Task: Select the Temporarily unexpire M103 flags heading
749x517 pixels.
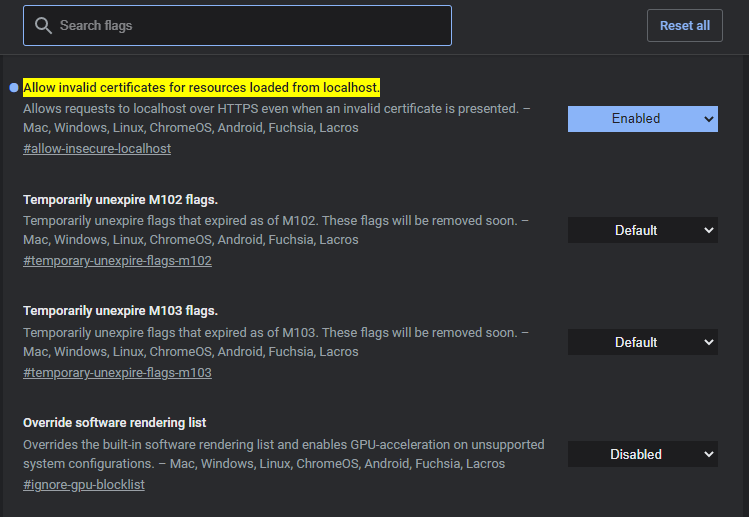Action: click(120, 311)
